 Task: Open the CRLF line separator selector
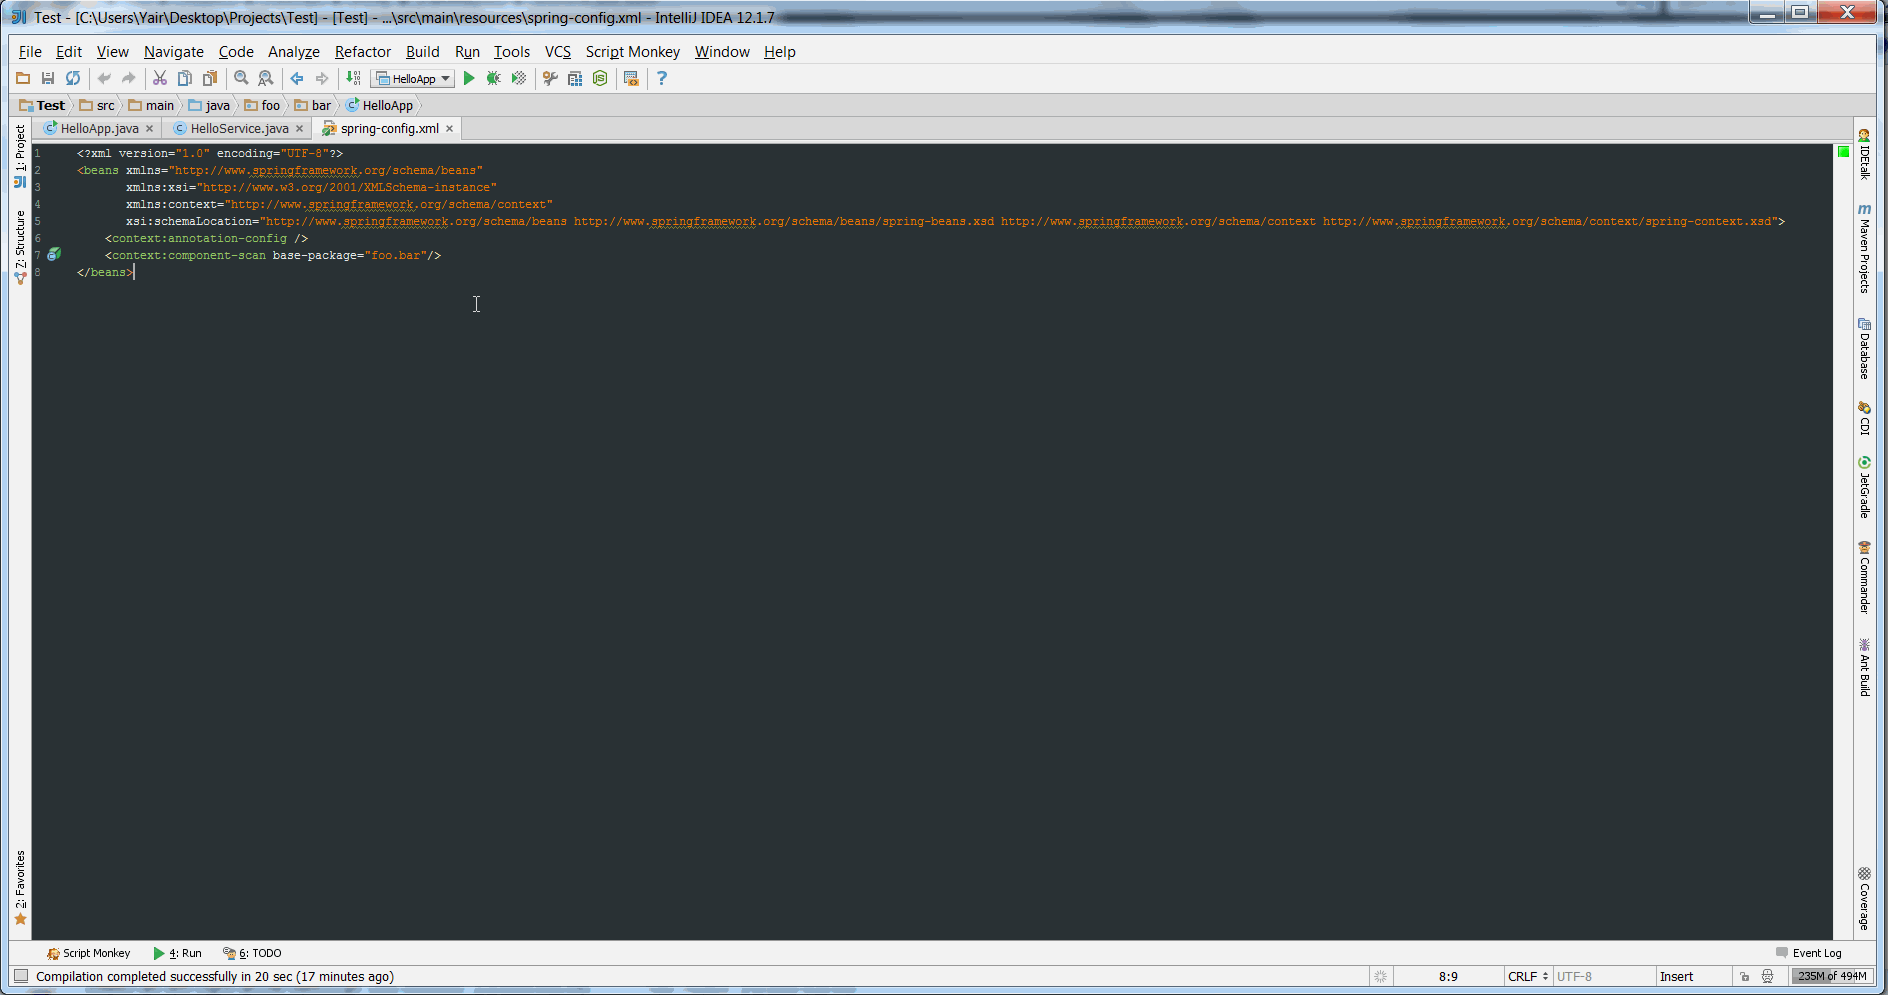coord(1527,977)
